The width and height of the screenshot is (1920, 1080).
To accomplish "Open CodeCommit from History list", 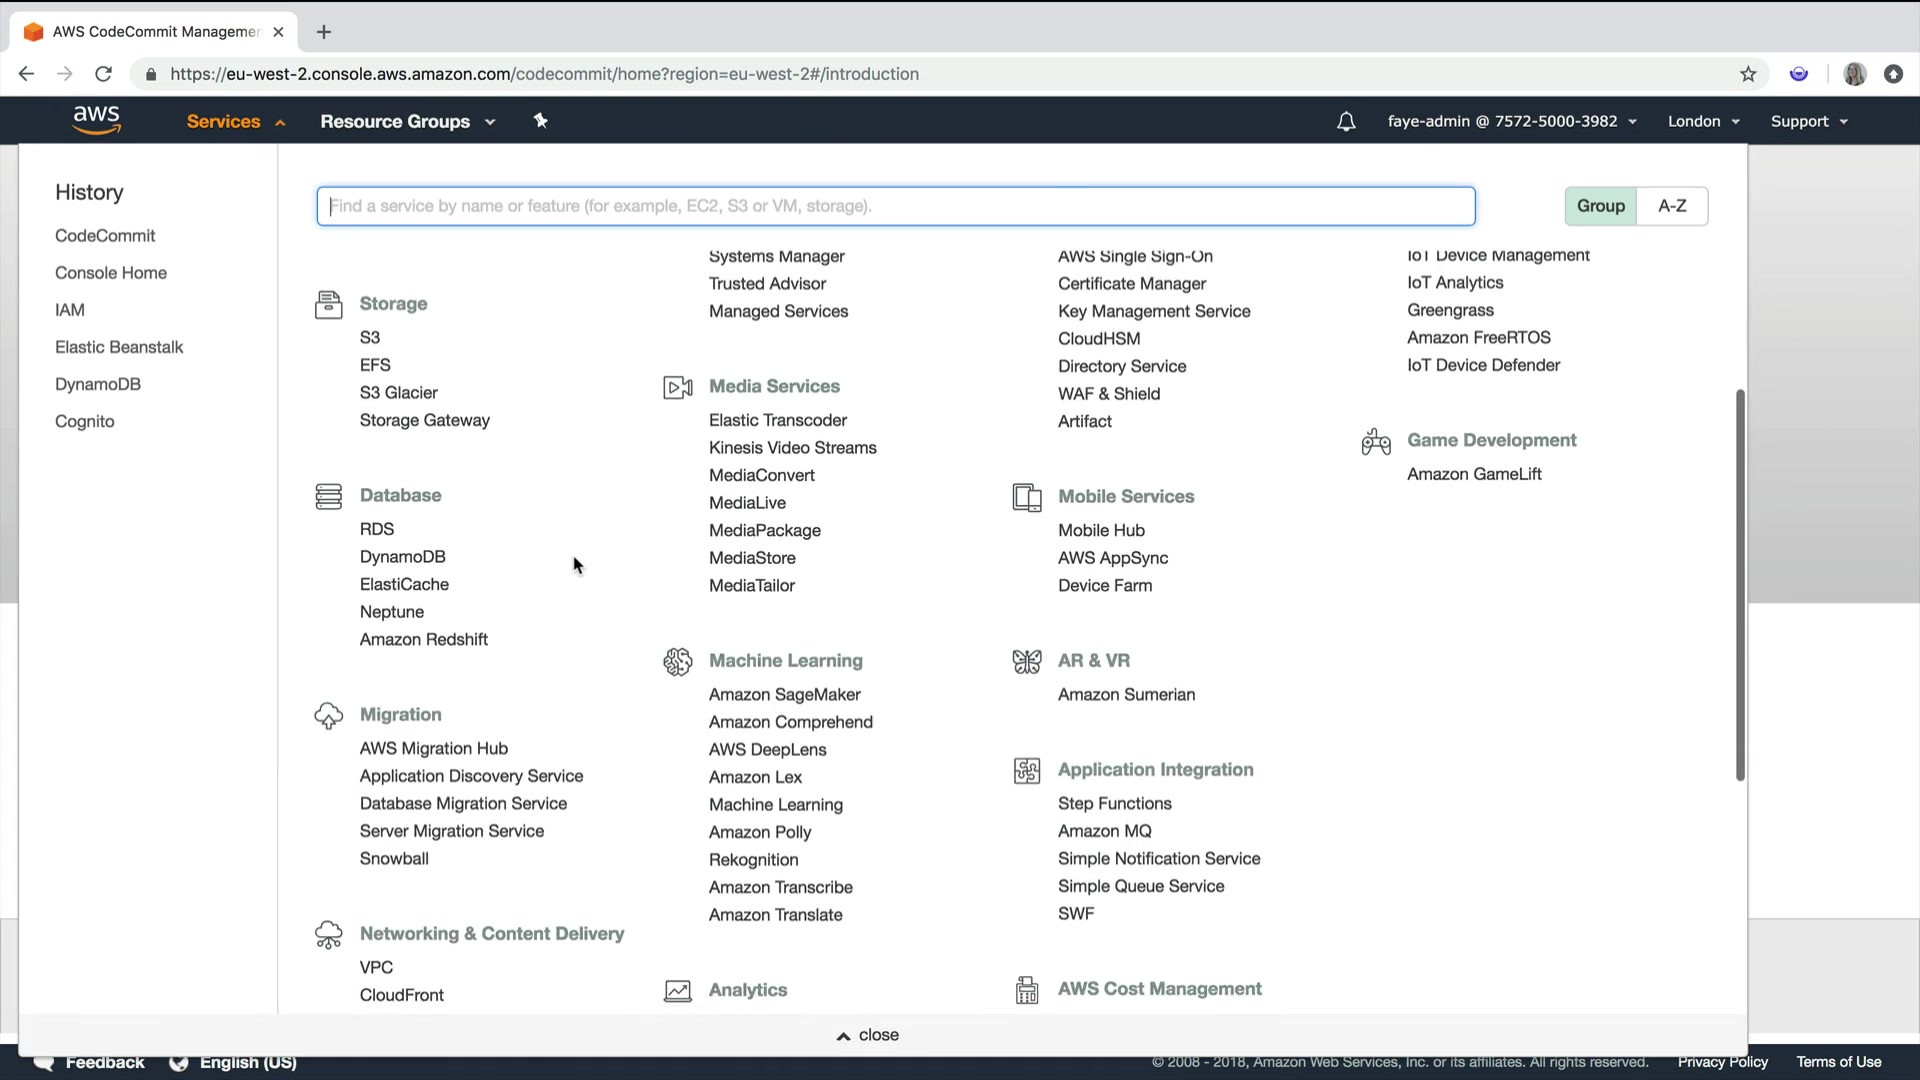I will point(105,236).
